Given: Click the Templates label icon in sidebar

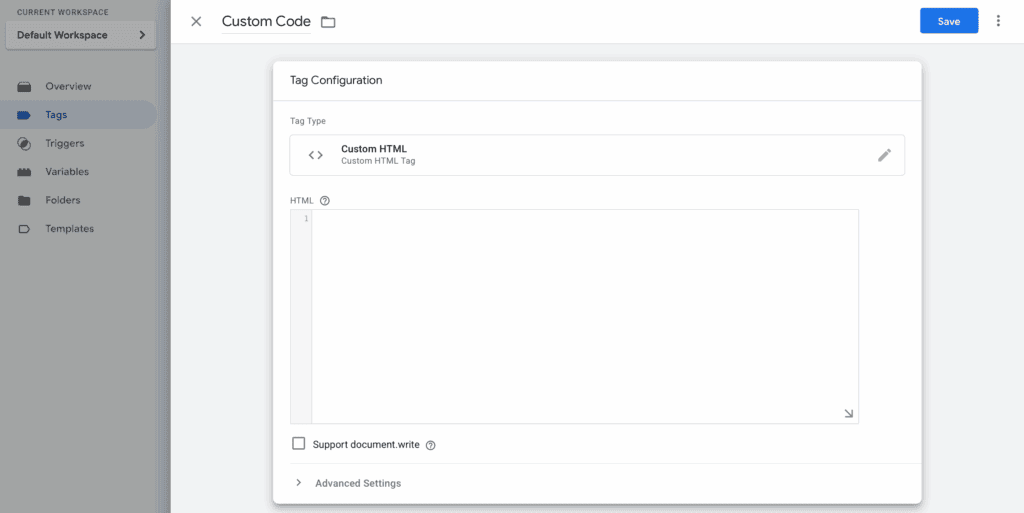Looking at the screenshot, I should [x=24, y=229].
